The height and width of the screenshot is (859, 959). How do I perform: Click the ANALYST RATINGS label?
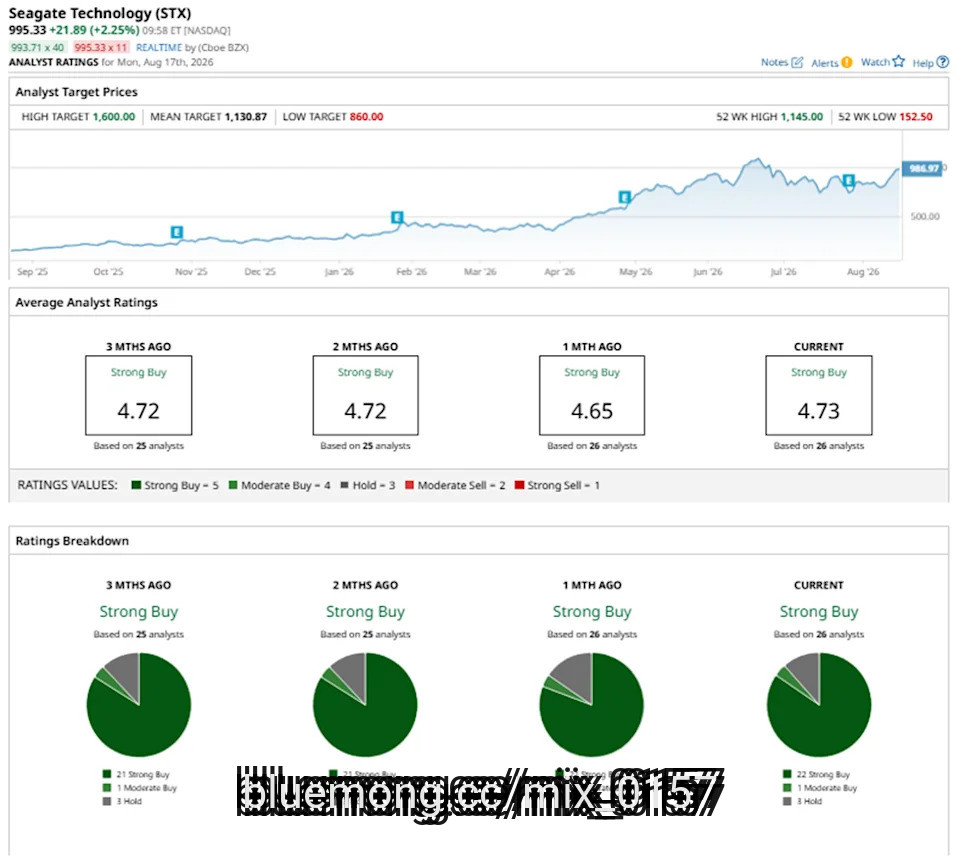point(53,62)
